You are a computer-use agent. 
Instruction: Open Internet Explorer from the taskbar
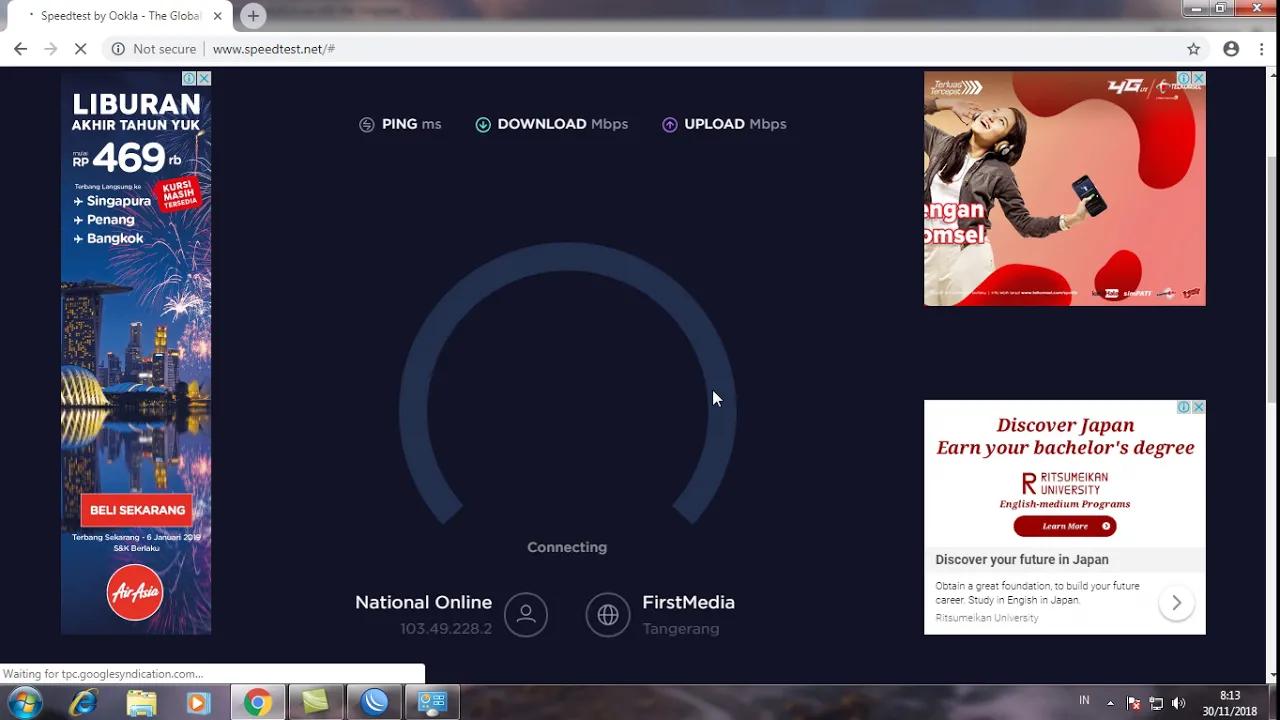83,703
